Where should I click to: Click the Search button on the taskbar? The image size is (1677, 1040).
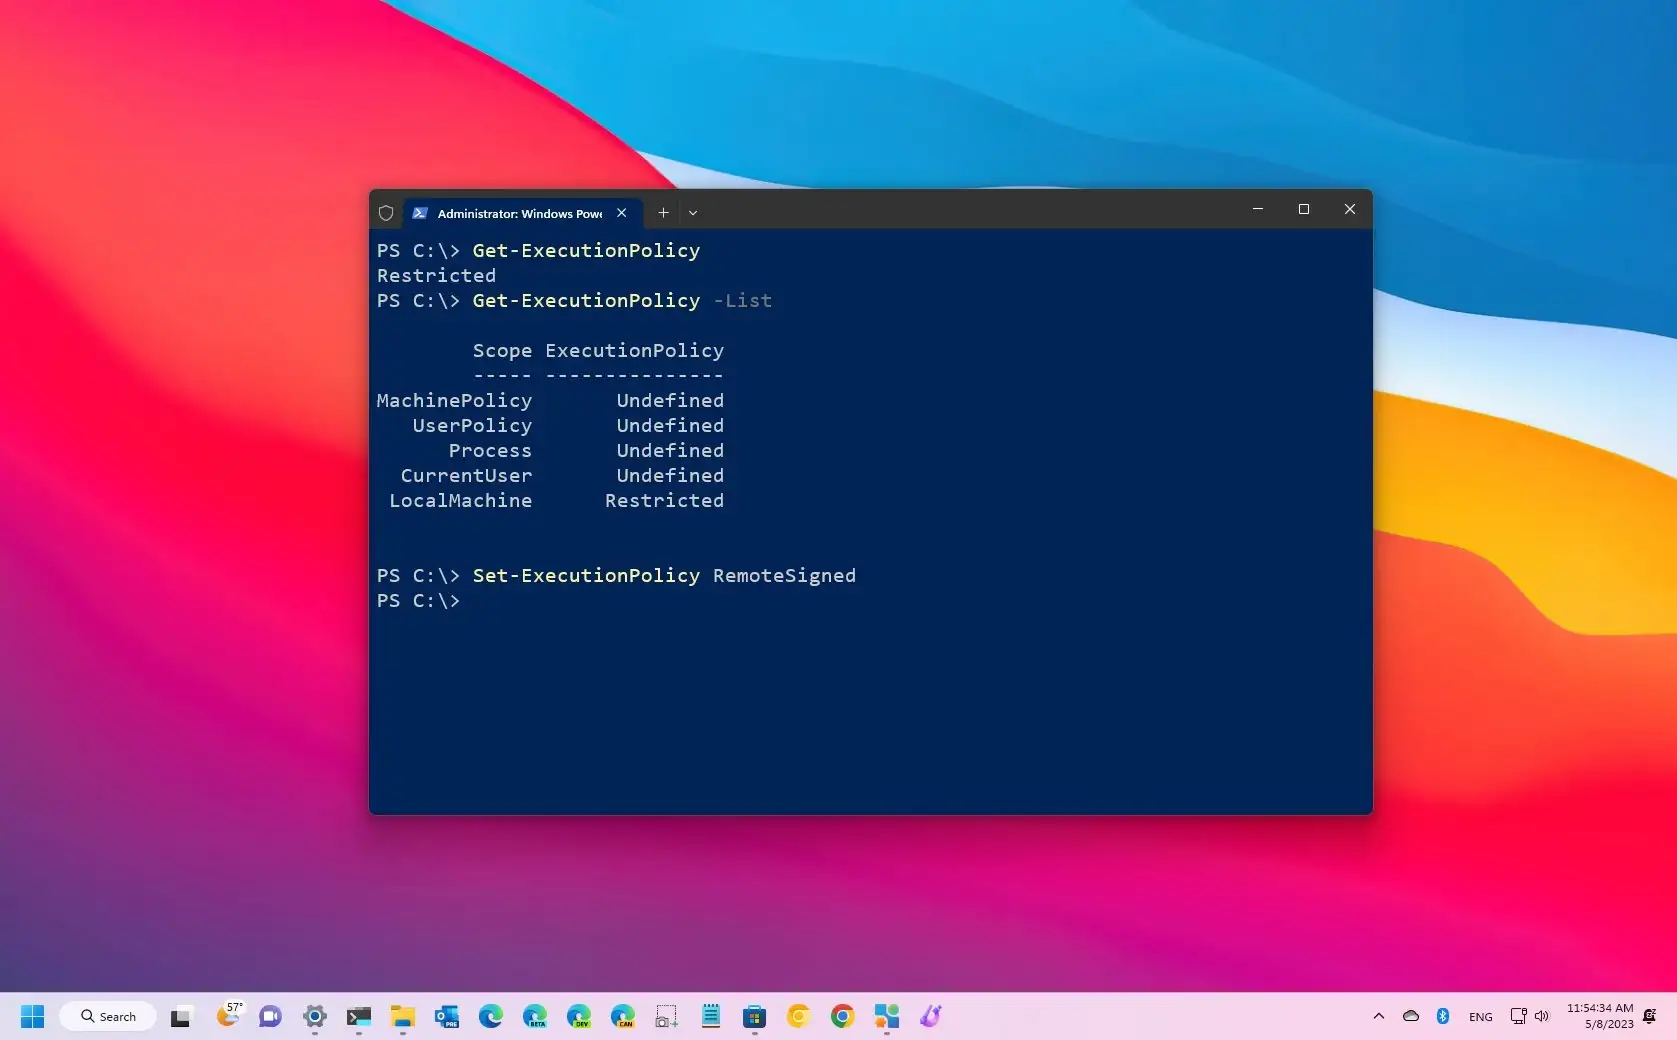click(x=107, y=1016)
